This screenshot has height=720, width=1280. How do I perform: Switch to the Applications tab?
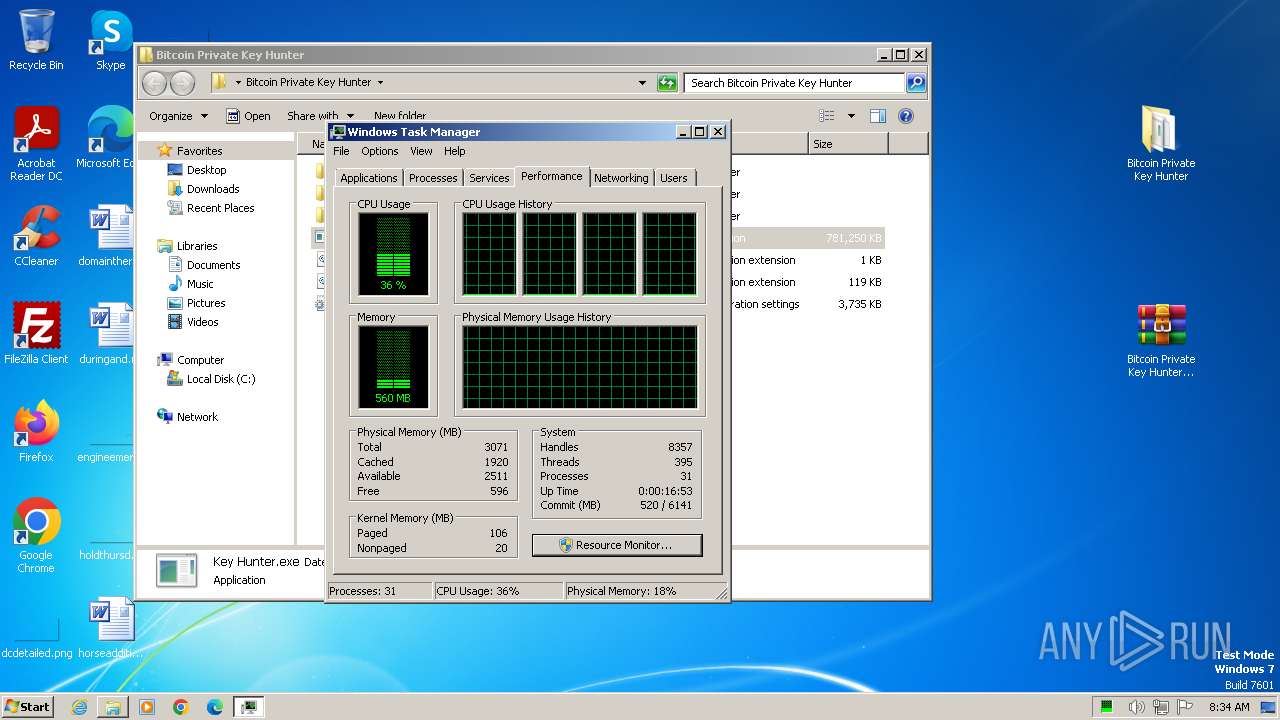(x=368, y=178)
